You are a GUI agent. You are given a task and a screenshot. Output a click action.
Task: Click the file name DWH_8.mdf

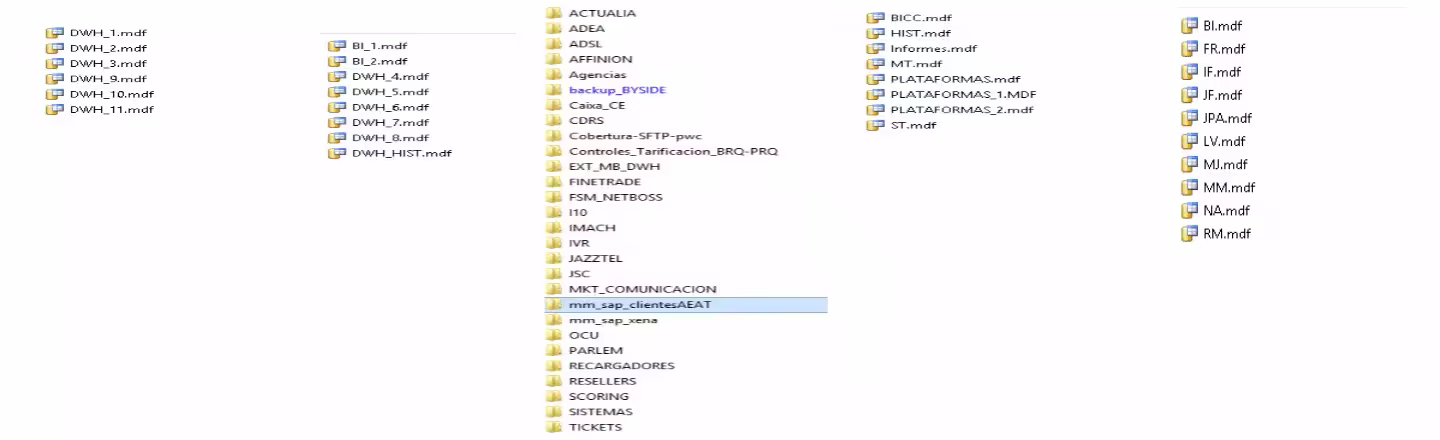pyautogui.click(x=390, y=138)
